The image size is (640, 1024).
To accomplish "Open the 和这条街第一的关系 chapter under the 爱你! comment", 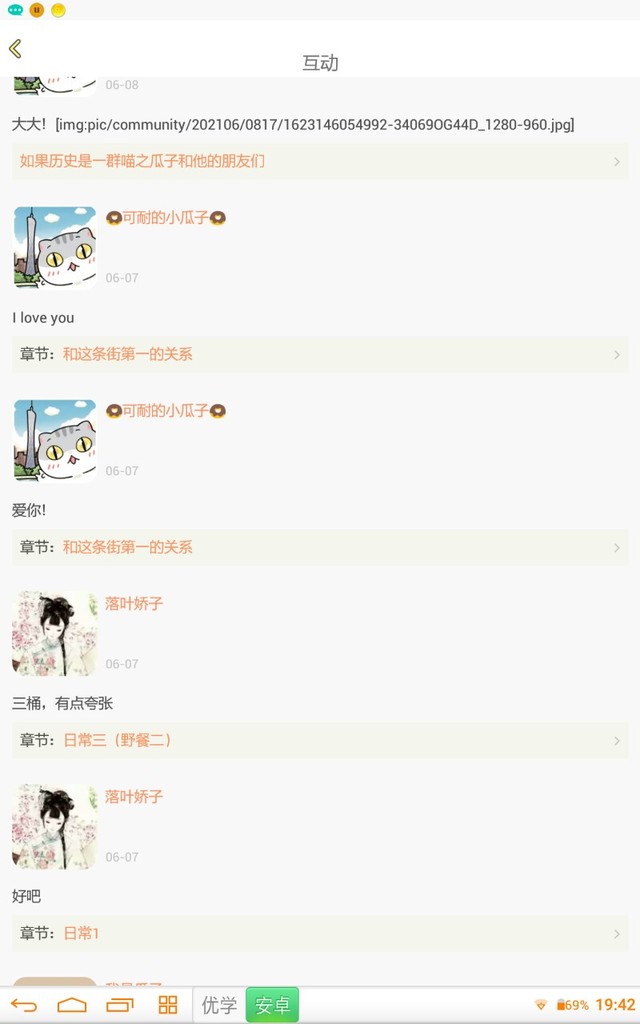I will (x=127, y=547).
